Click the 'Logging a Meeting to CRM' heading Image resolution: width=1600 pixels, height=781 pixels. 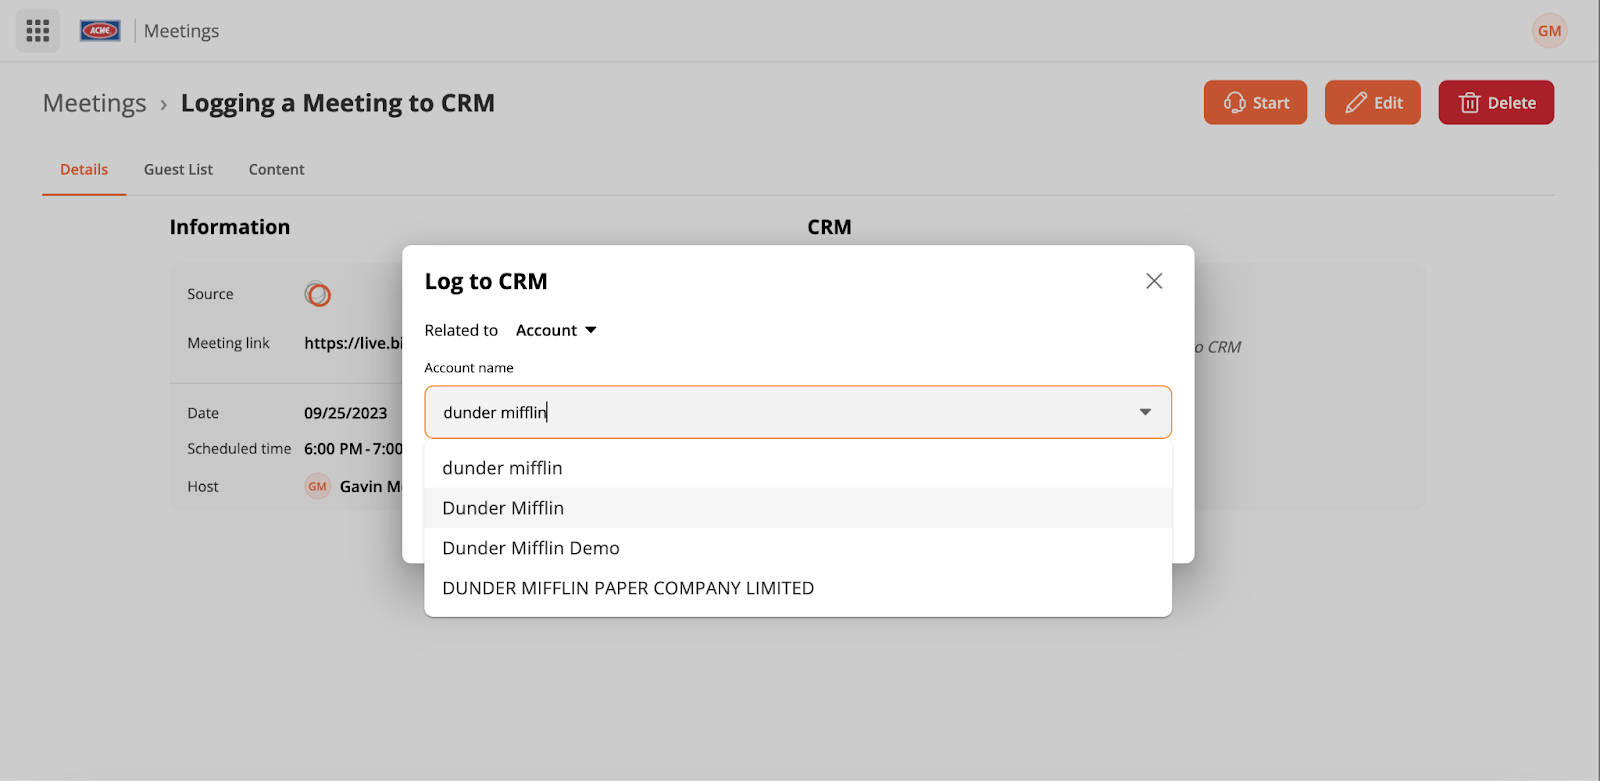[x=338, y=103]
